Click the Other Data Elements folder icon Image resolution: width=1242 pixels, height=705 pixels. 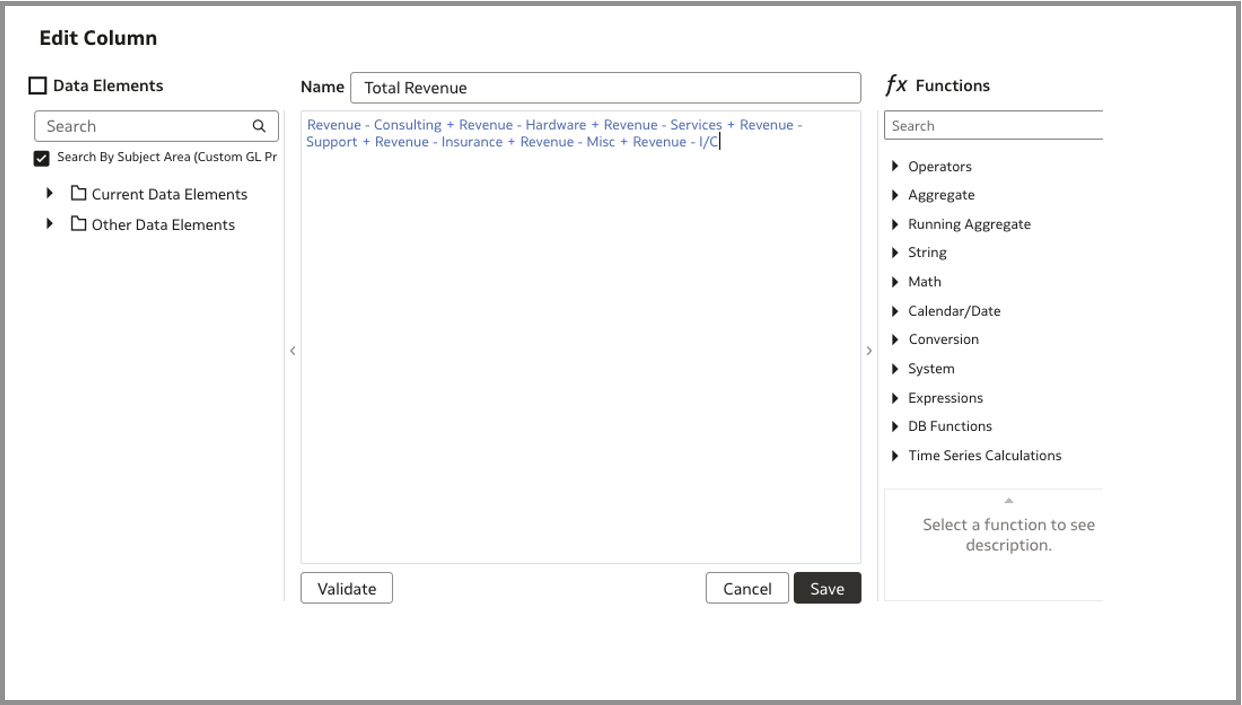(x=79, y=224)
